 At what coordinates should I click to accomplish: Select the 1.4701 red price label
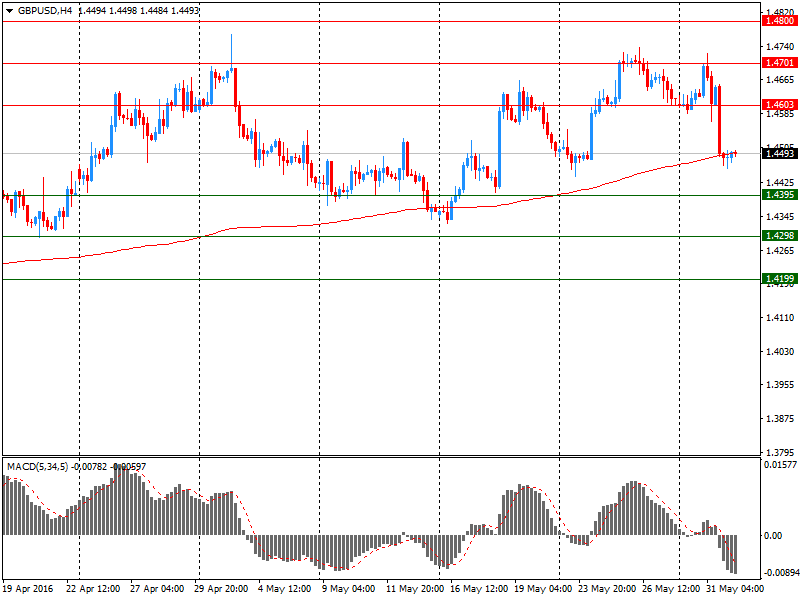pyautogui.click(x=780, y=63)
